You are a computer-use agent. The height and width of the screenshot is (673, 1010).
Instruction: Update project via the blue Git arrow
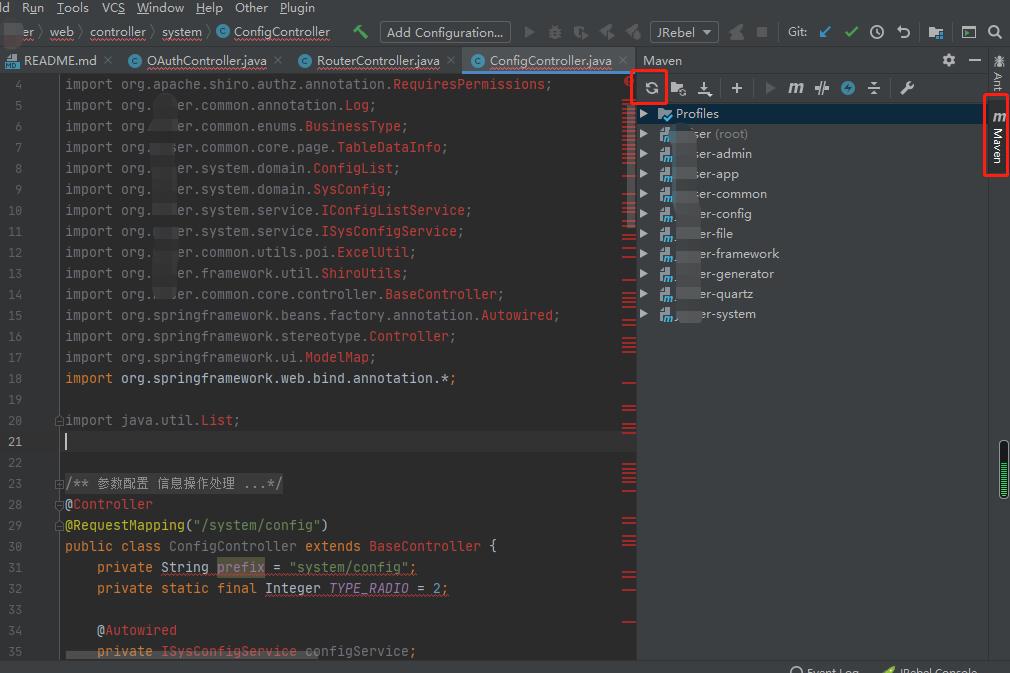point(824,32)
